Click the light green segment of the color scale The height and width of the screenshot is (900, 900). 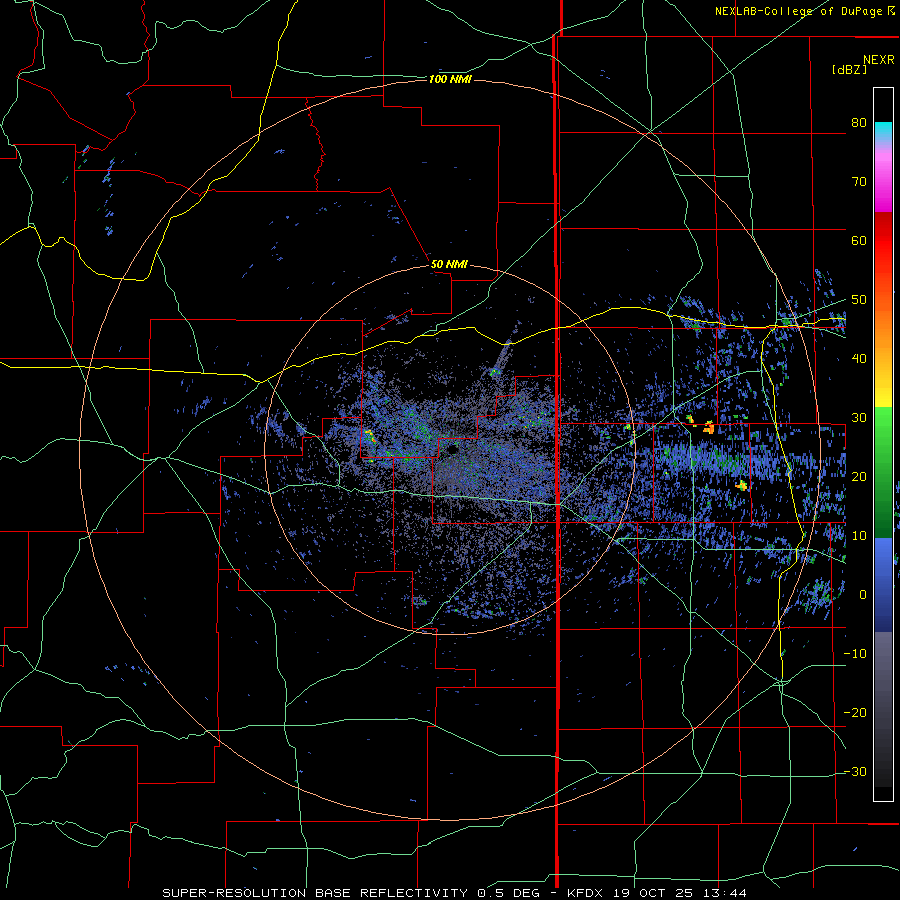pyautogui.click(x=883, y=430)
